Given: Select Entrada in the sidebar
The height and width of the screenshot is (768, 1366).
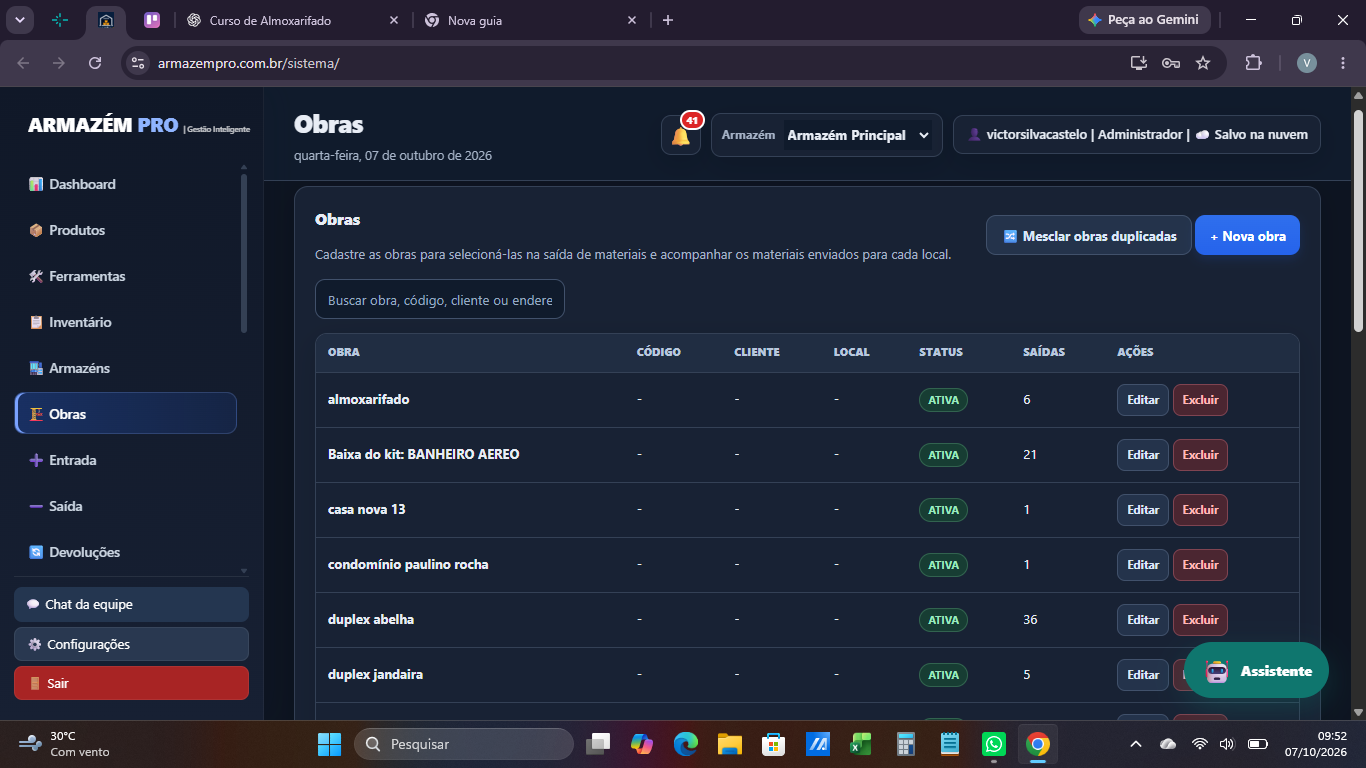Looking at the screenshot, I should tap(126, 460).
